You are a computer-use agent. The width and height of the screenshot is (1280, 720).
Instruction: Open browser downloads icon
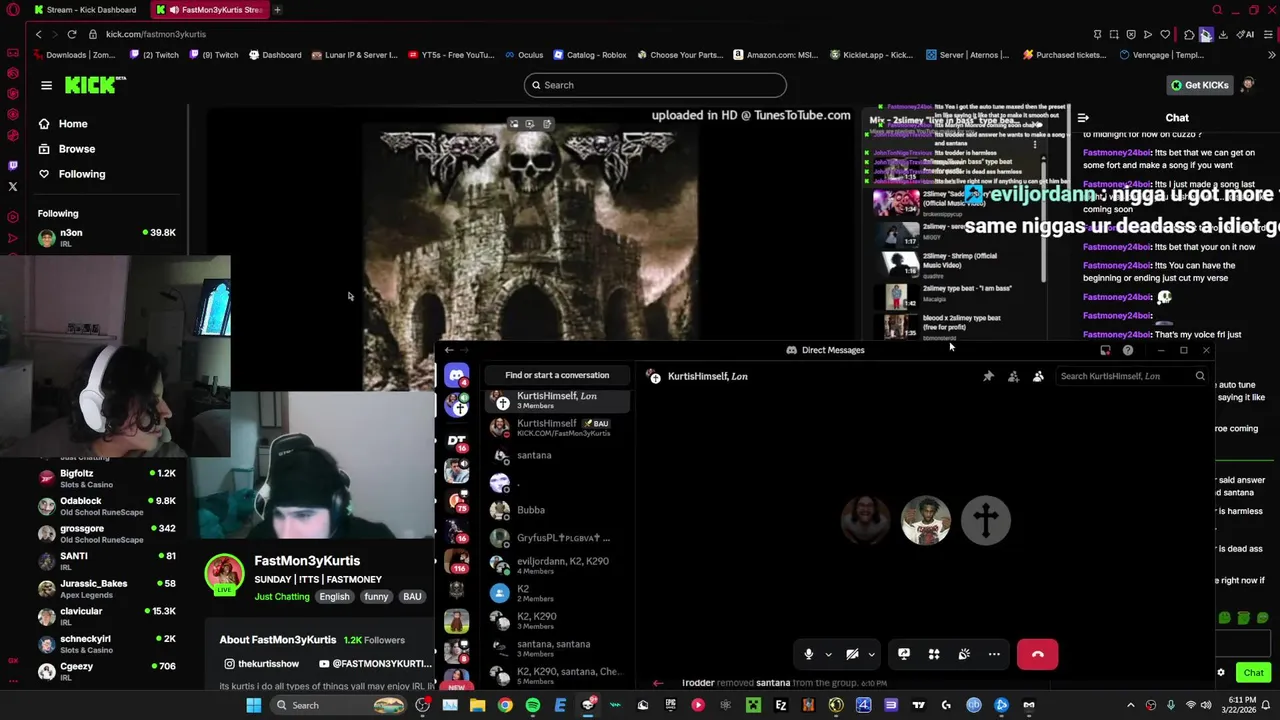click(1223, 34)
